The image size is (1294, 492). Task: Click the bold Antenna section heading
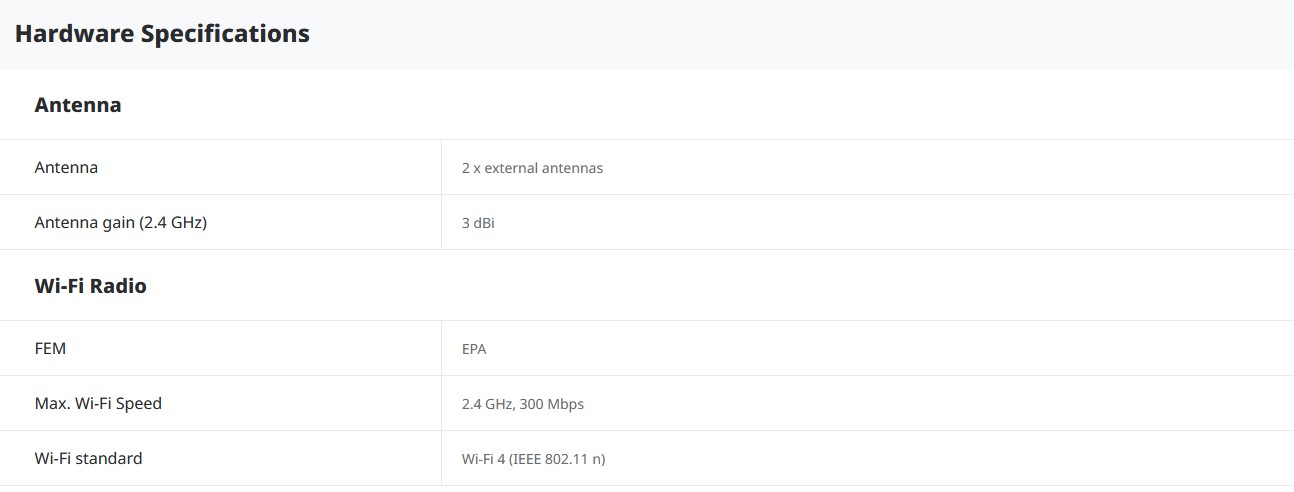[x=78, y=105]
